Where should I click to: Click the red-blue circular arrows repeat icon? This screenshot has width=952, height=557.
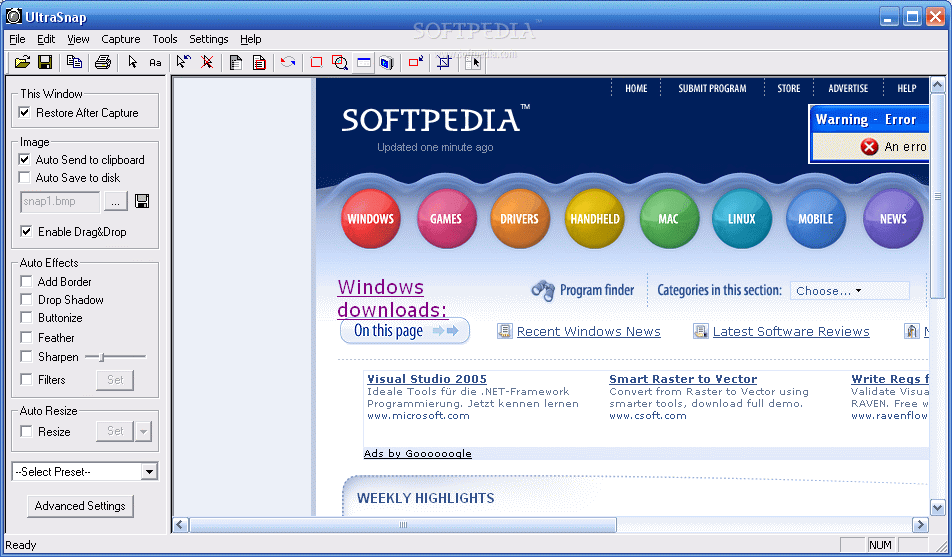point(288,62)
